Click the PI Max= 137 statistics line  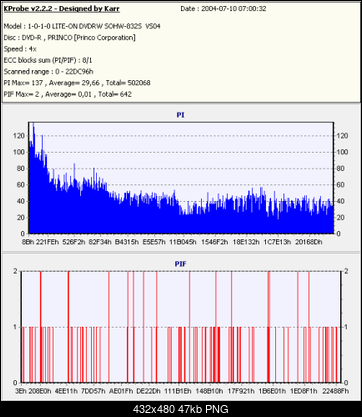pos(77,83)
